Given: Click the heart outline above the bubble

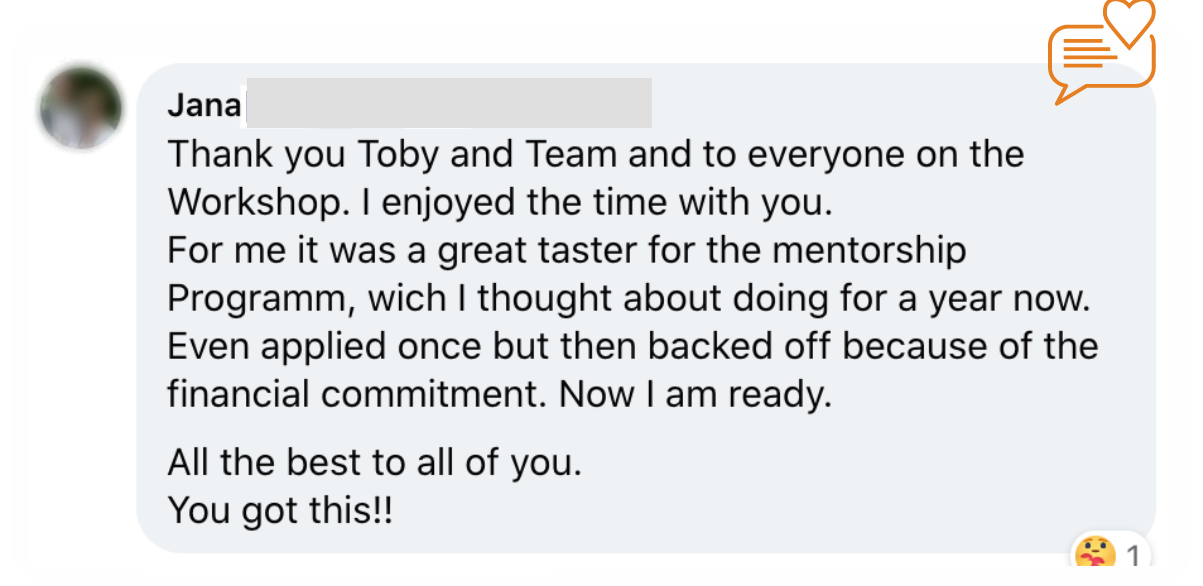Looking at the screenshot, I should (1130, 20).
